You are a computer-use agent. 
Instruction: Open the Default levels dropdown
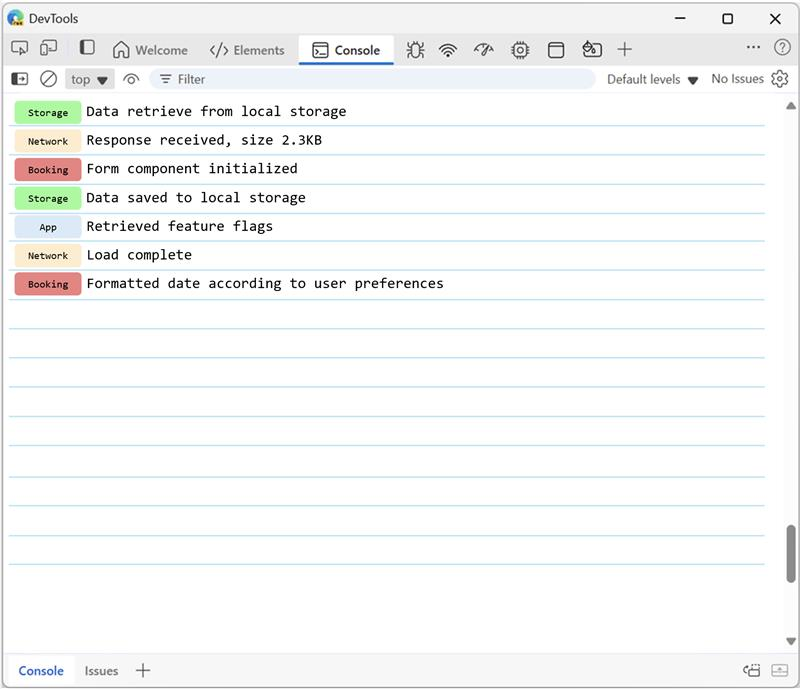coord(652,79)
